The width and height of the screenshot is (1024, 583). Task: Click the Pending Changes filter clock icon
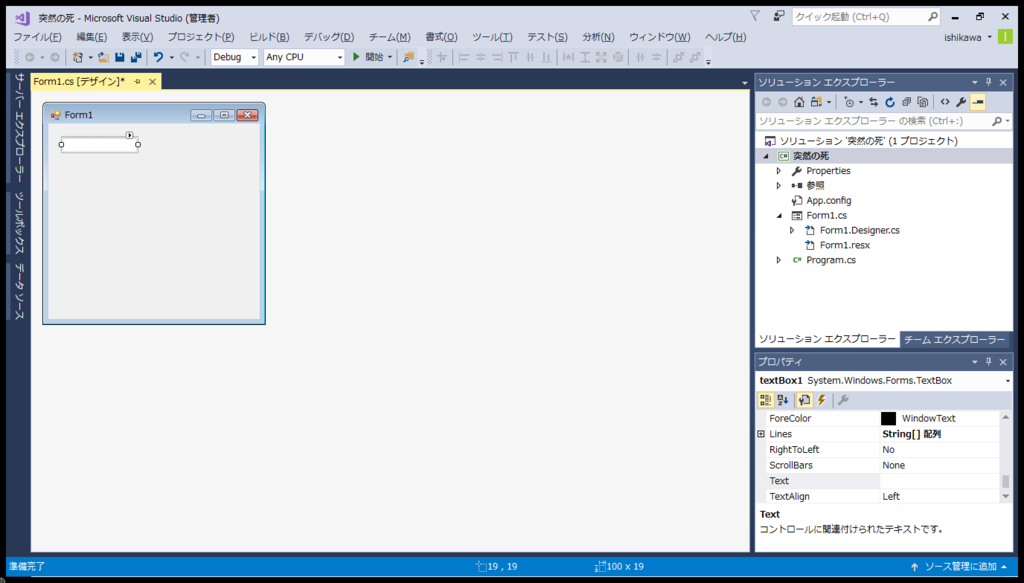tap(849, 102)
